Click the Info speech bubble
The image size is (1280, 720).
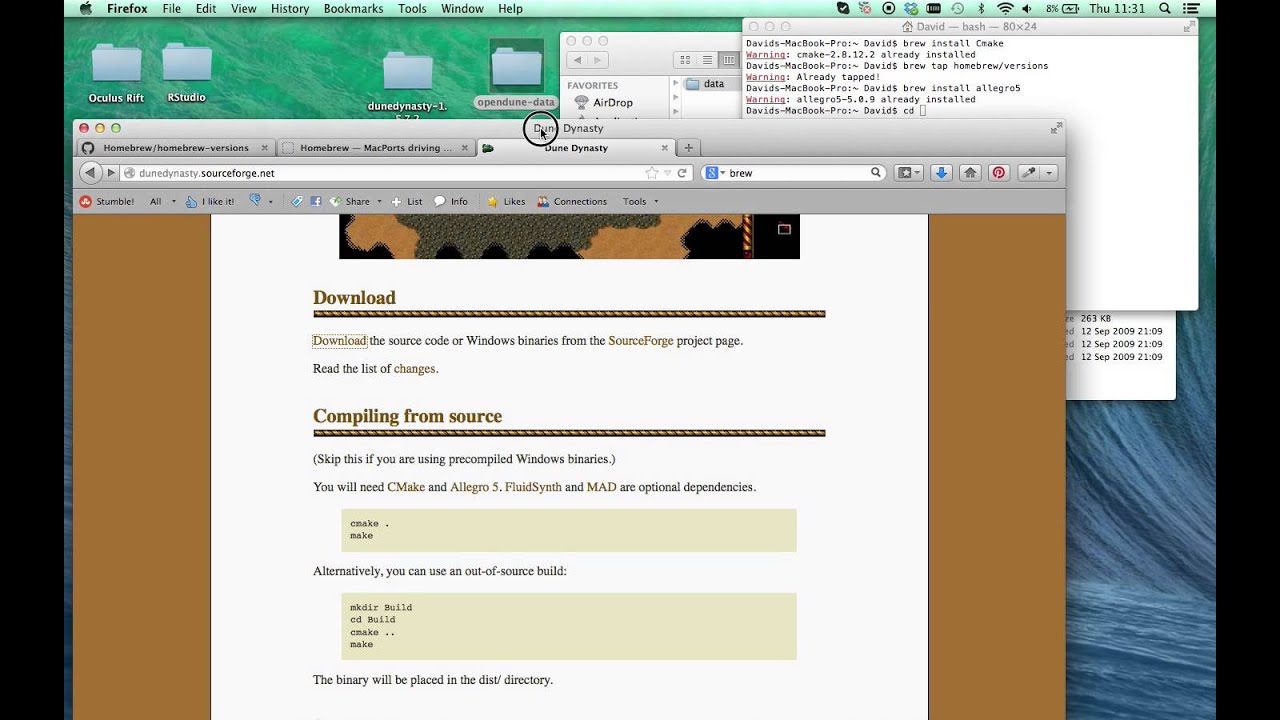coord(451,201)
